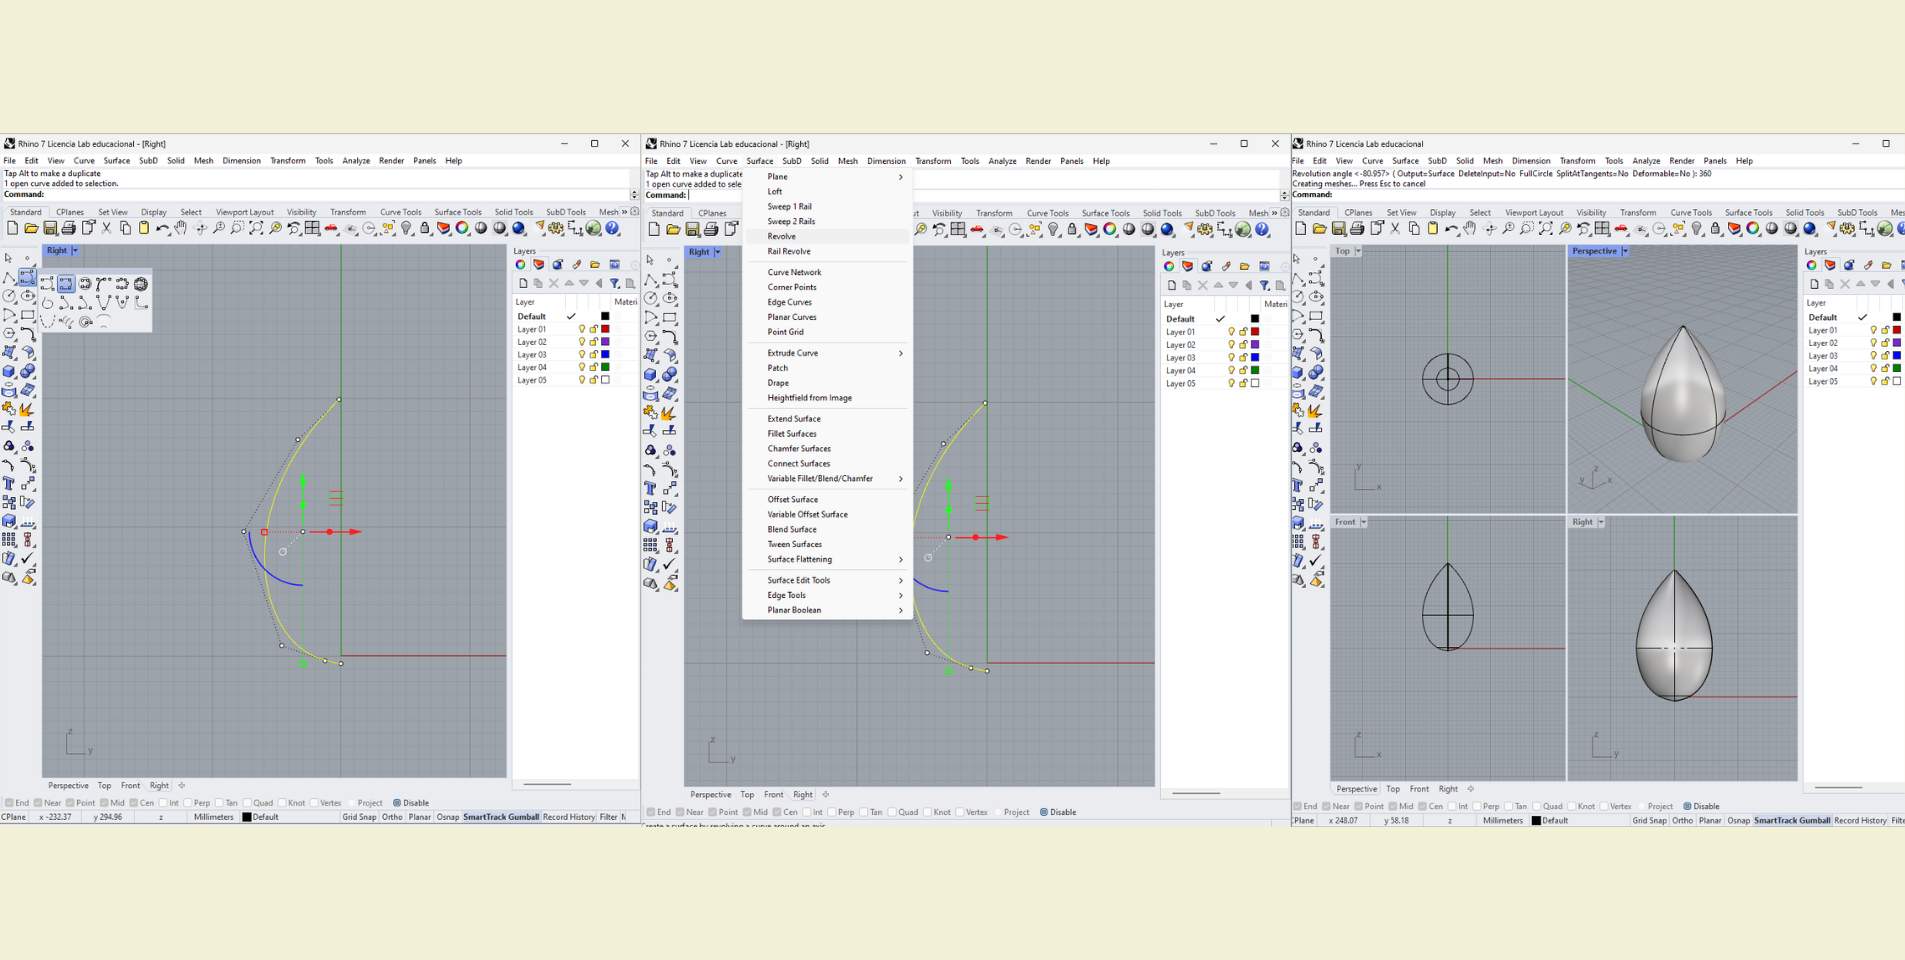Click Options gear icon in left window toolbar
1905x960 pixels.
pos(555,229)
